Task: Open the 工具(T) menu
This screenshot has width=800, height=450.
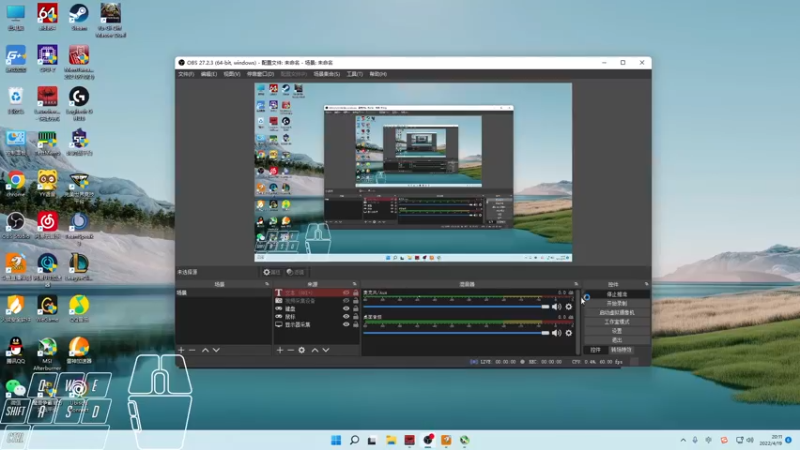Action: [x=353, y=74]
